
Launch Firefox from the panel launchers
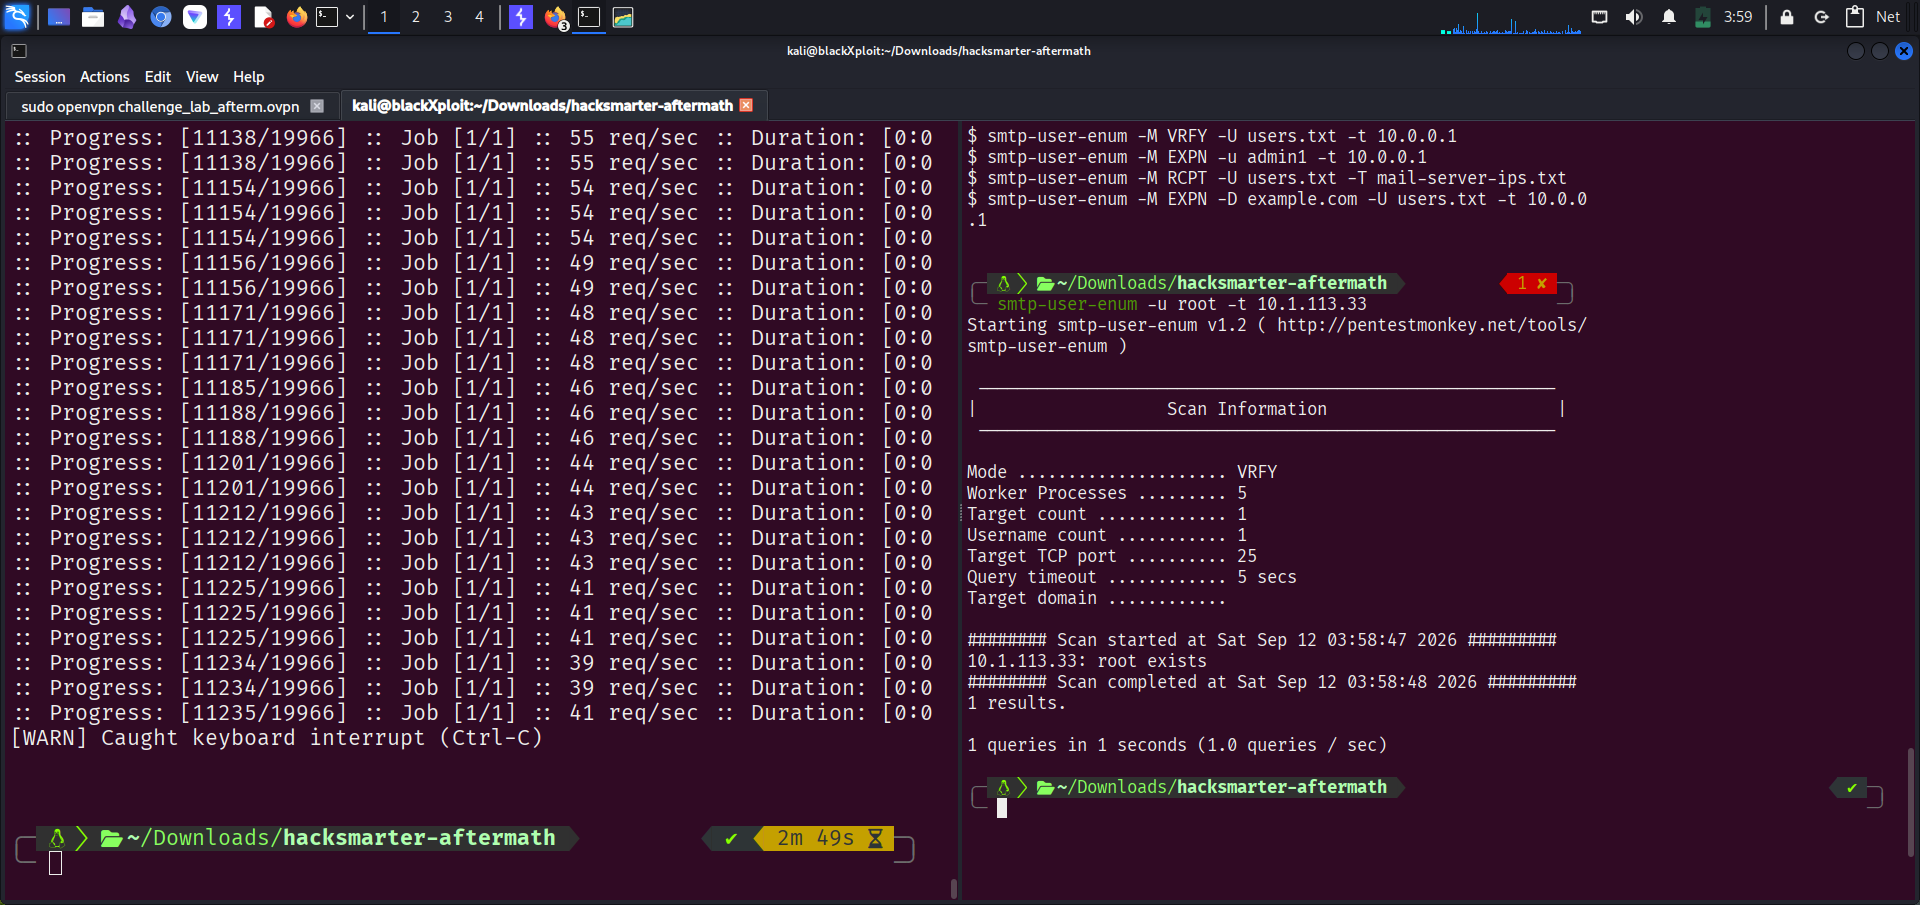point(297,17)
